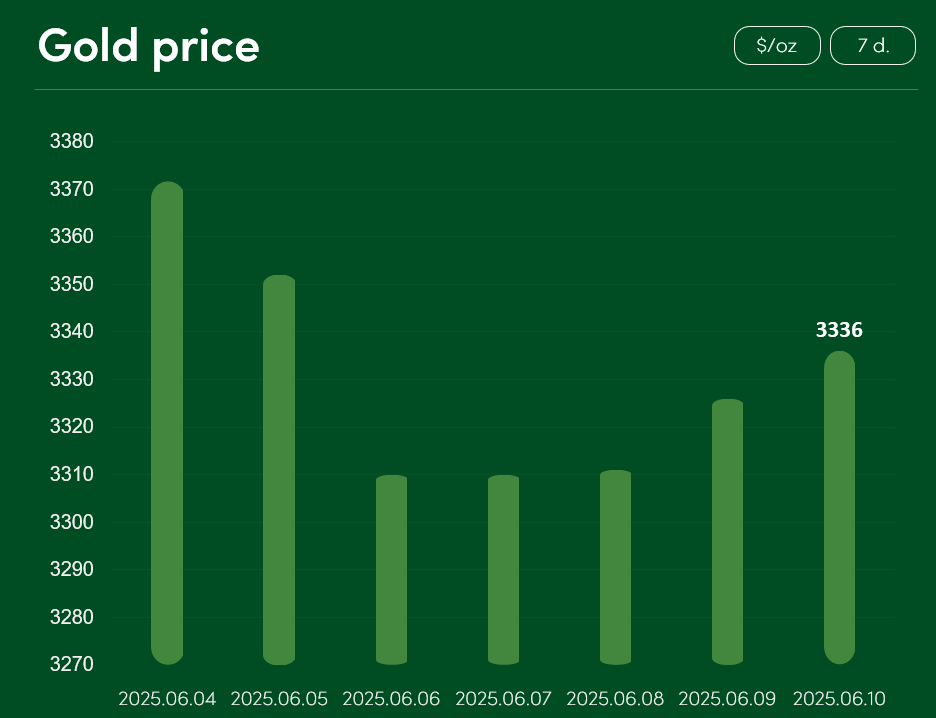Screen dimensions: 936x718
Task: Click the 2025.06.09 date label
Action: 728,698
